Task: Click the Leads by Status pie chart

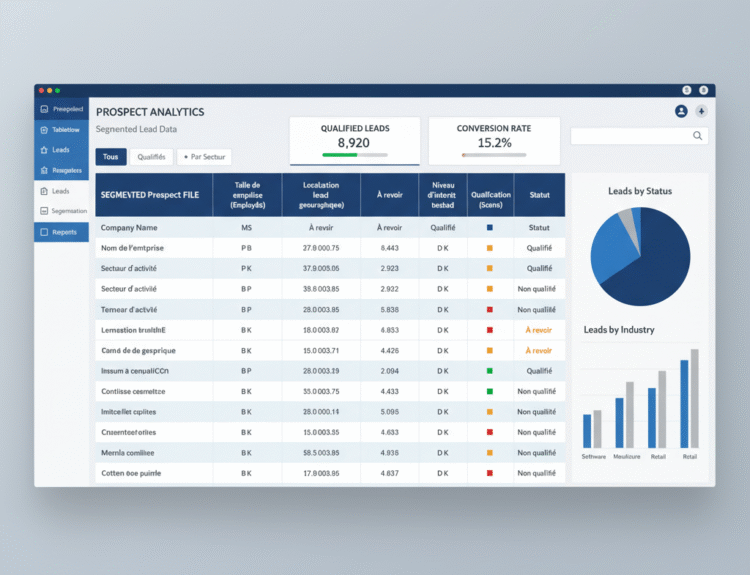Action: click(639, 256)
